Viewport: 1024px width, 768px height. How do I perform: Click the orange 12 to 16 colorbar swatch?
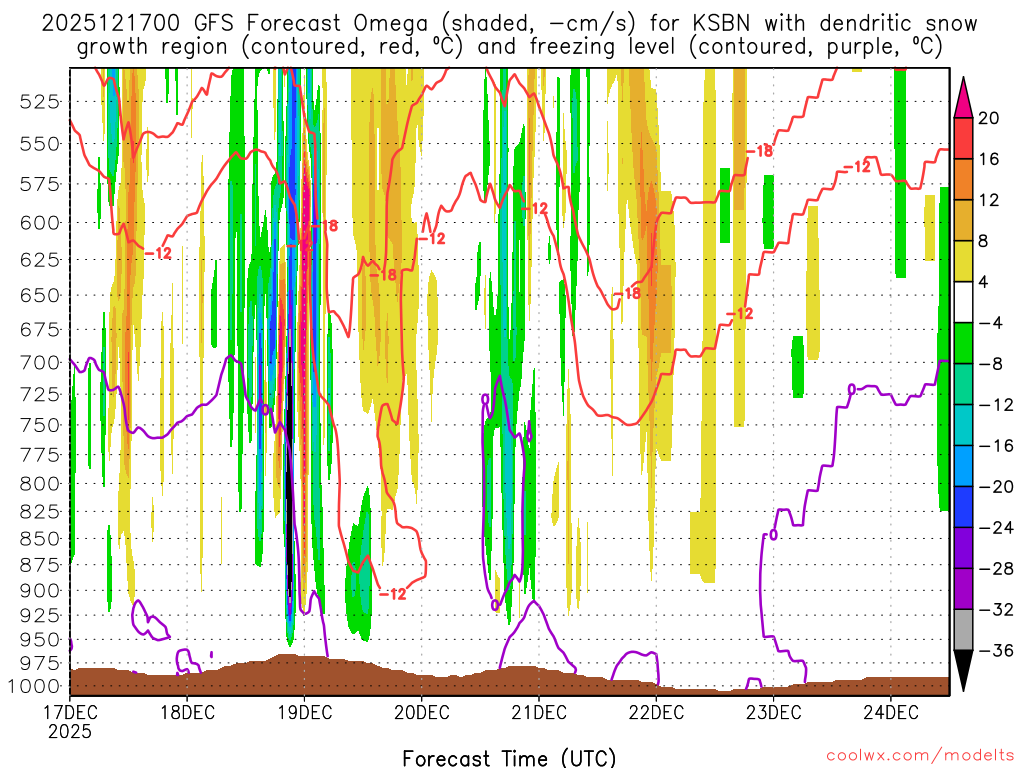[963, 180]
